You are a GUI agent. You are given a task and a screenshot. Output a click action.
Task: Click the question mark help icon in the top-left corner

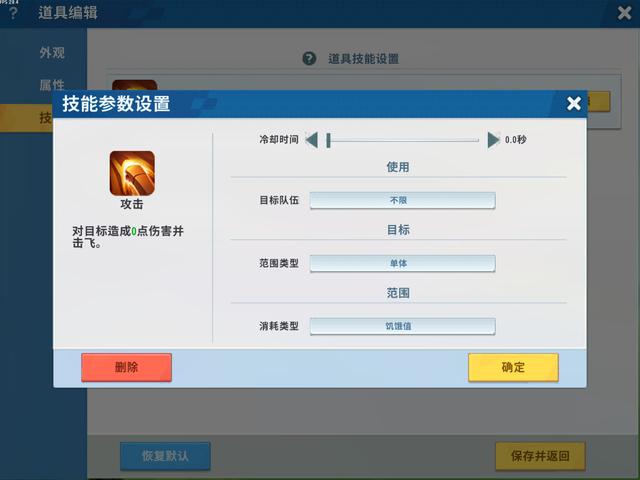coord(13,14)
